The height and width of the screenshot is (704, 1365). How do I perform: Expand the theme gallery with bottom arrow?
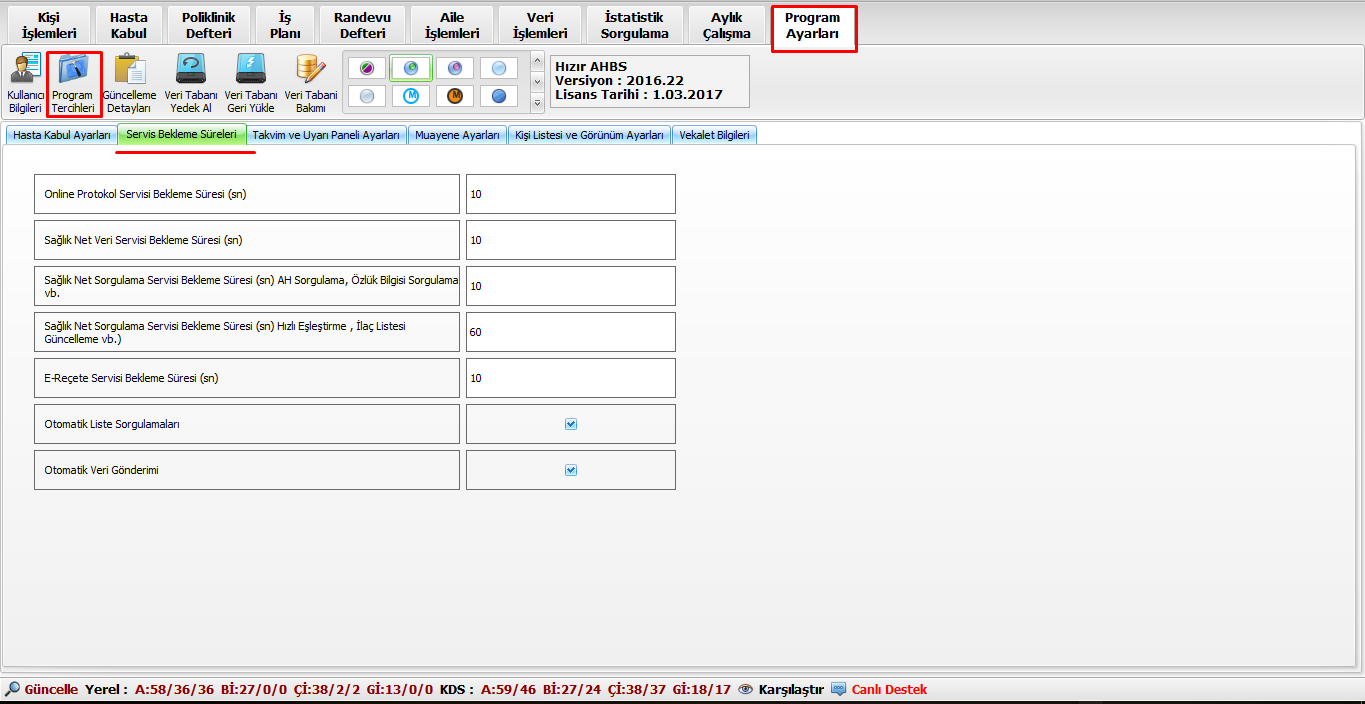[538, 102]
